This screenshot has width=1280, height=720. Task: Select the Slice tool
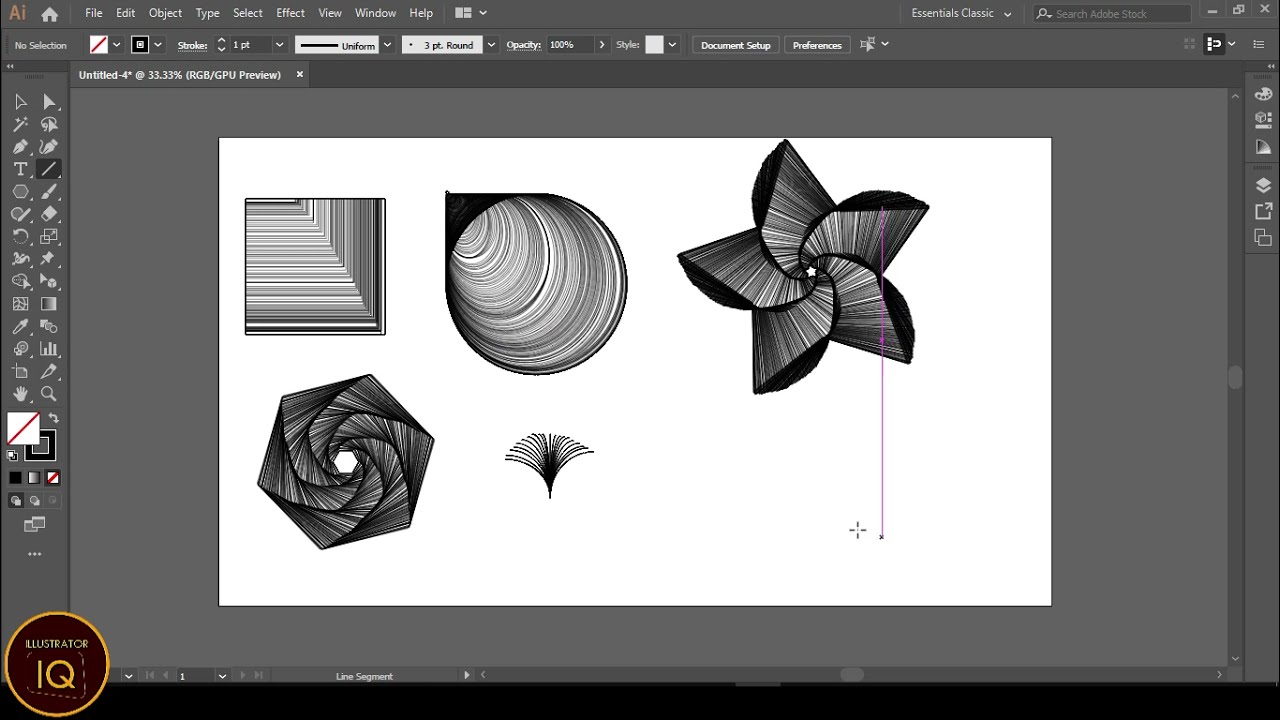(x=49, y=372)
